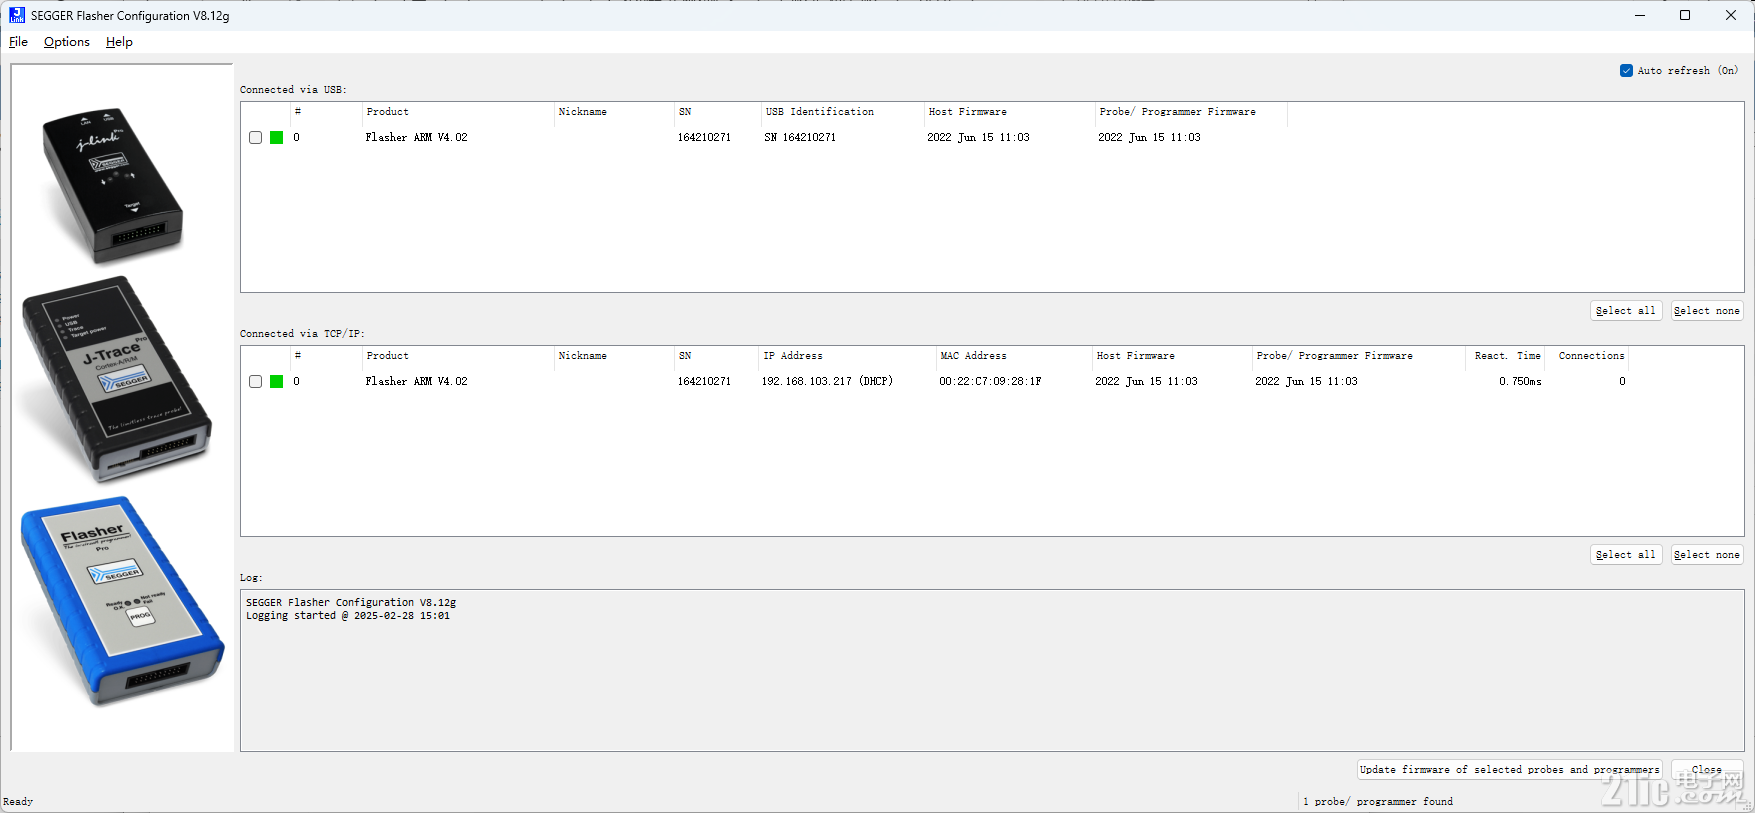Click Nickname column header in TCP/IP table
This screenshot has width=1755, height=813.
coord(615,356)
